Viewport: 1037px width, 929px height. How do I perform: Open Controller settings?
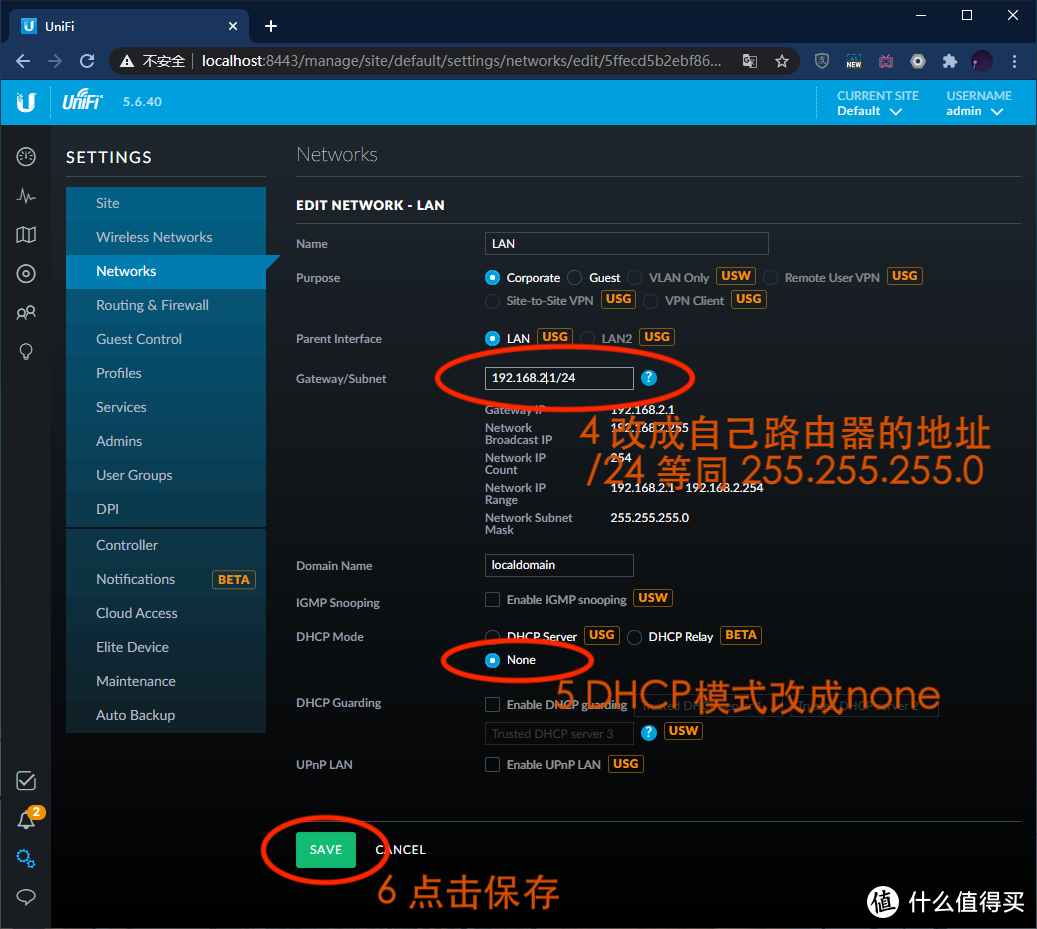[166, 545]
